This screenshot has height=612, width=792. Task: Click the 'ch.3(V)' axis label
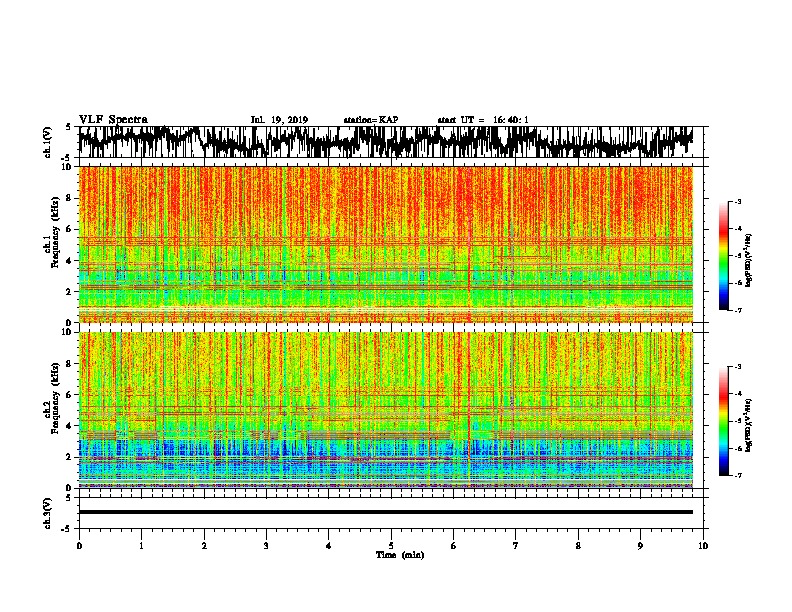[48, 513]
